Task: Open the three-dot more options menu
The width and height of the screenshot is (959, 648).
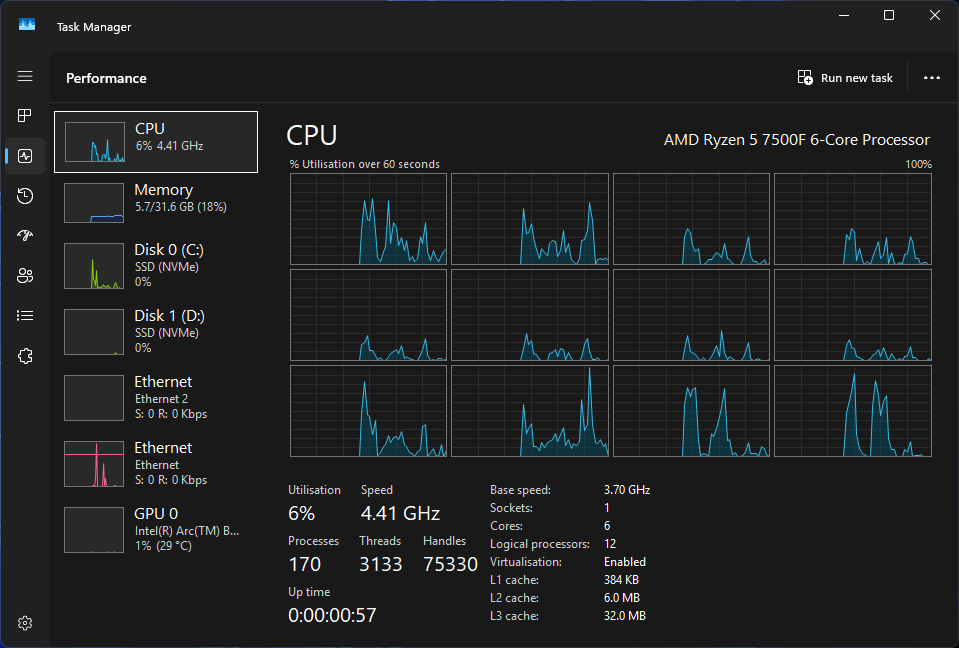Action: 932,78
